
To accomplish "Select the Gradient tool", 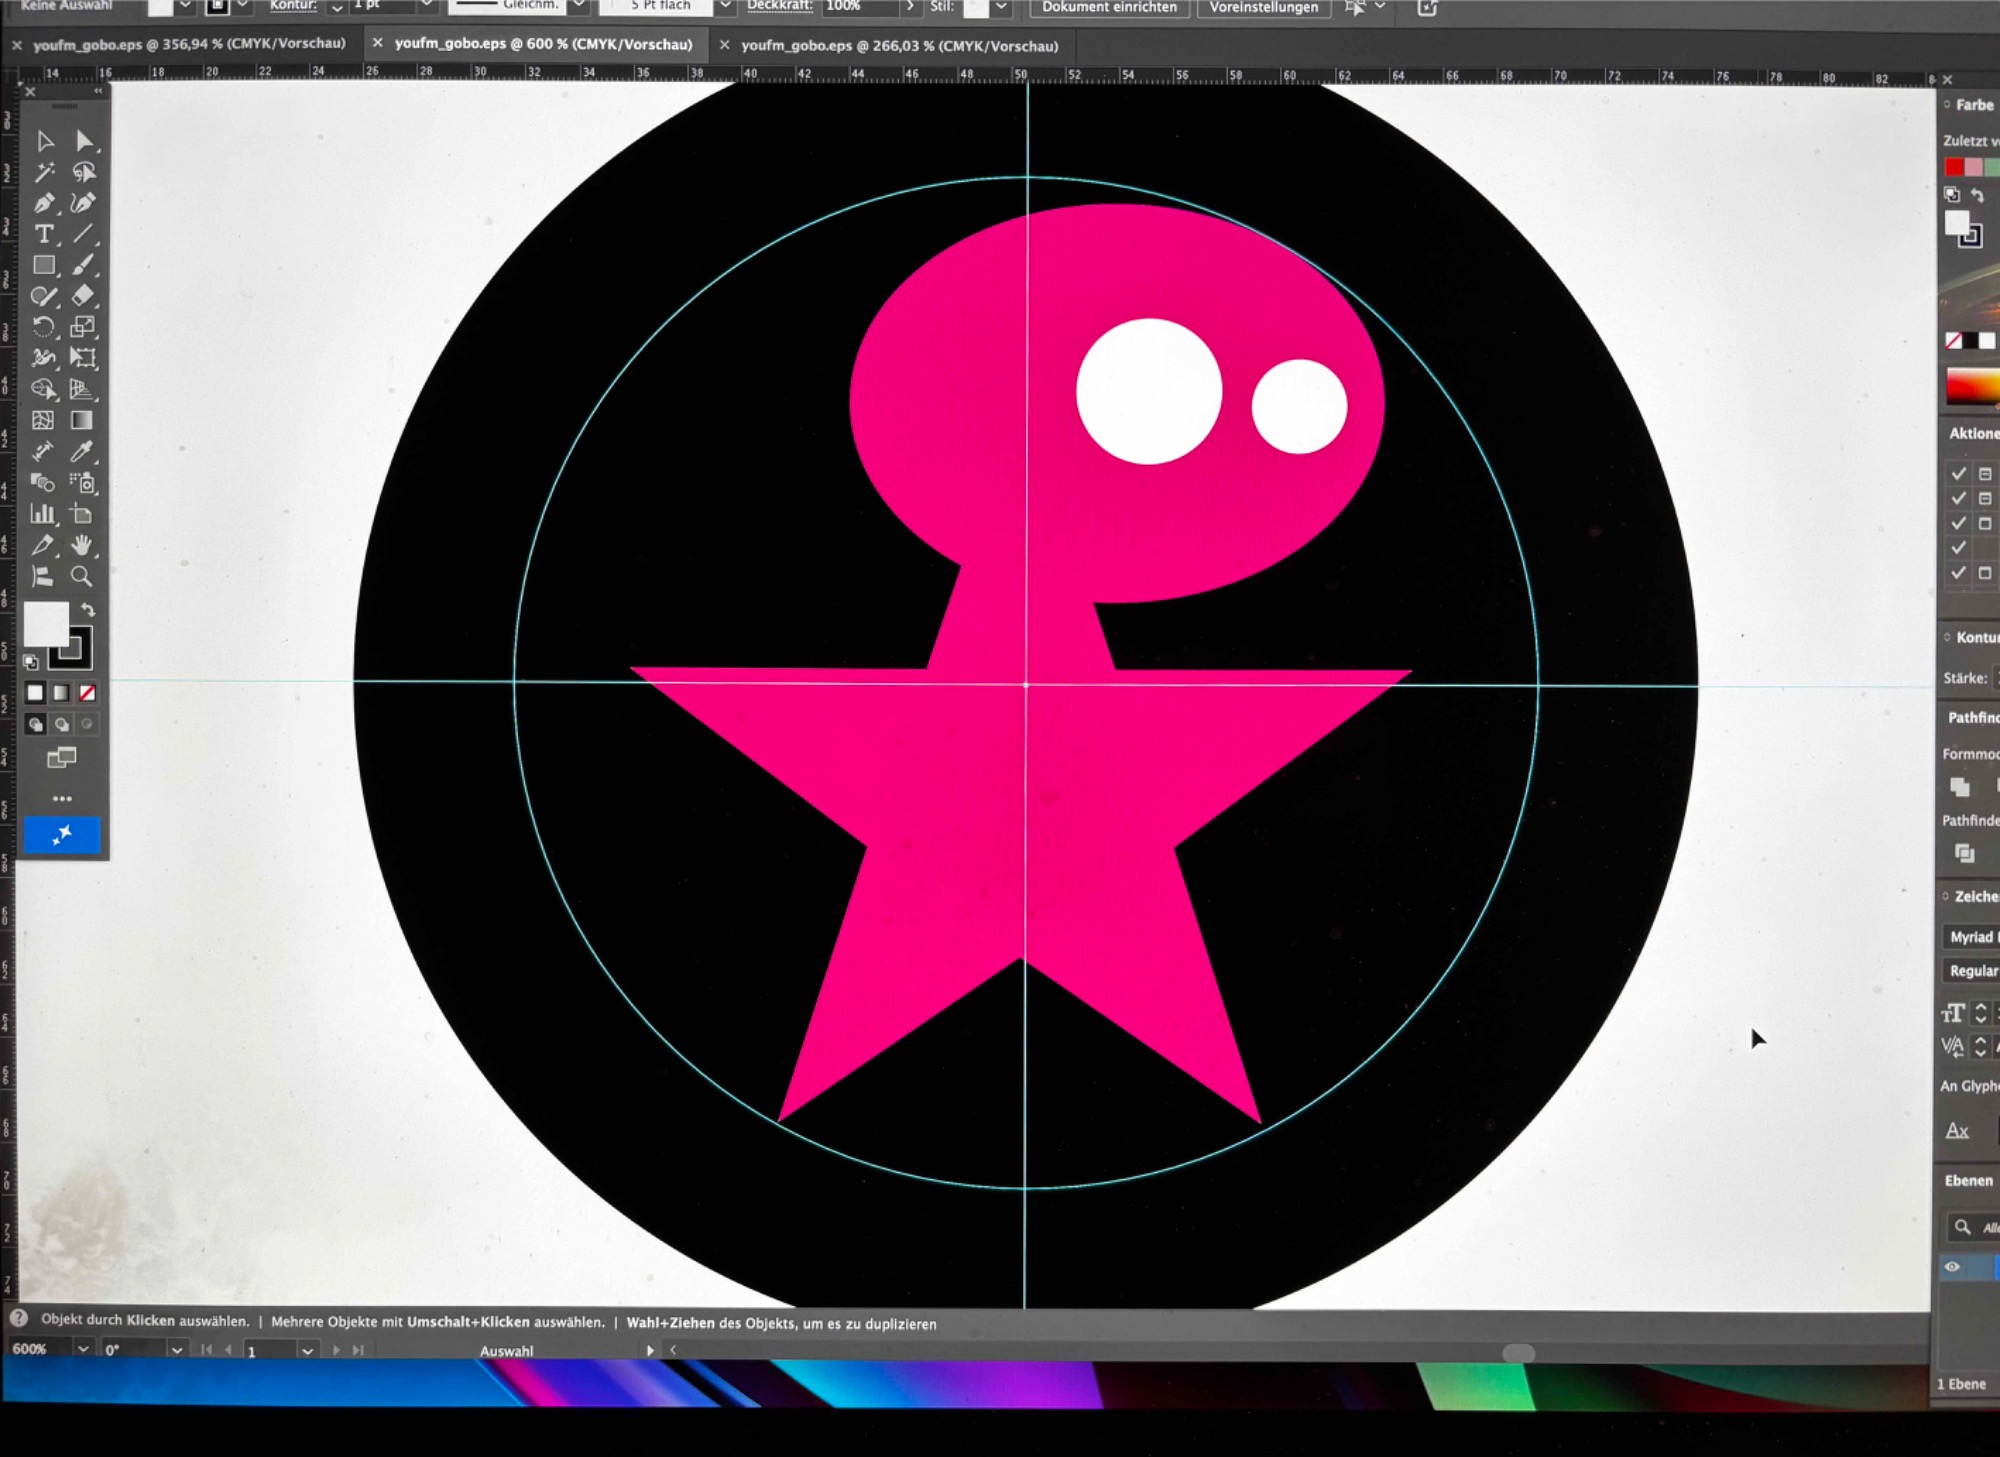I will pos(82,421).
